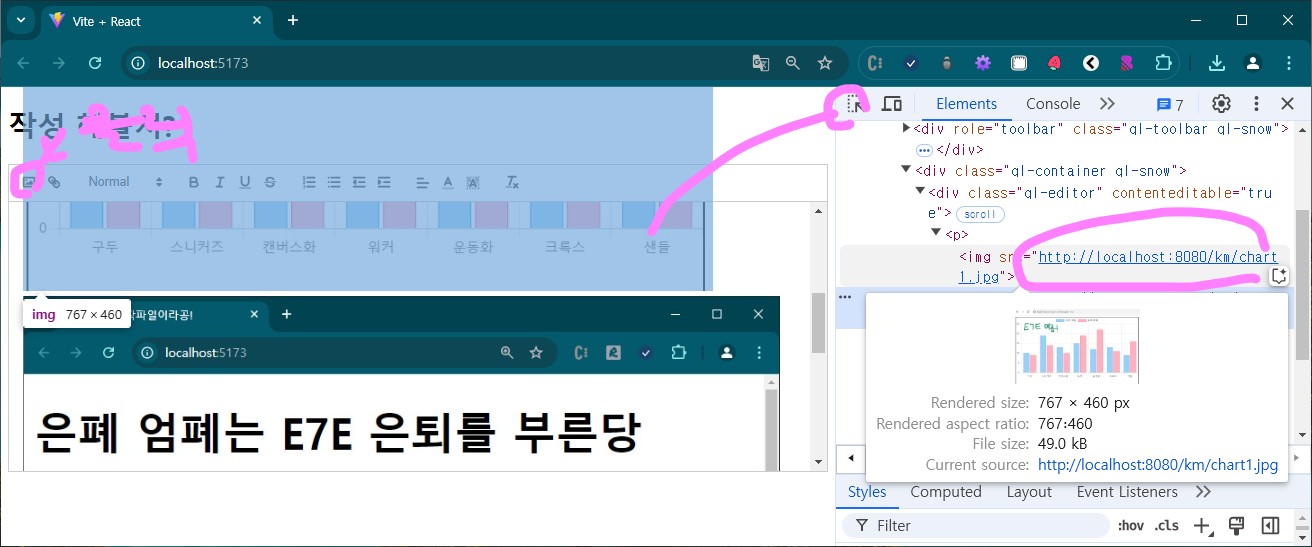Expand the ql-toolbar div node
The height and width of the screenshot is (547, 1312).
[907, 129]
